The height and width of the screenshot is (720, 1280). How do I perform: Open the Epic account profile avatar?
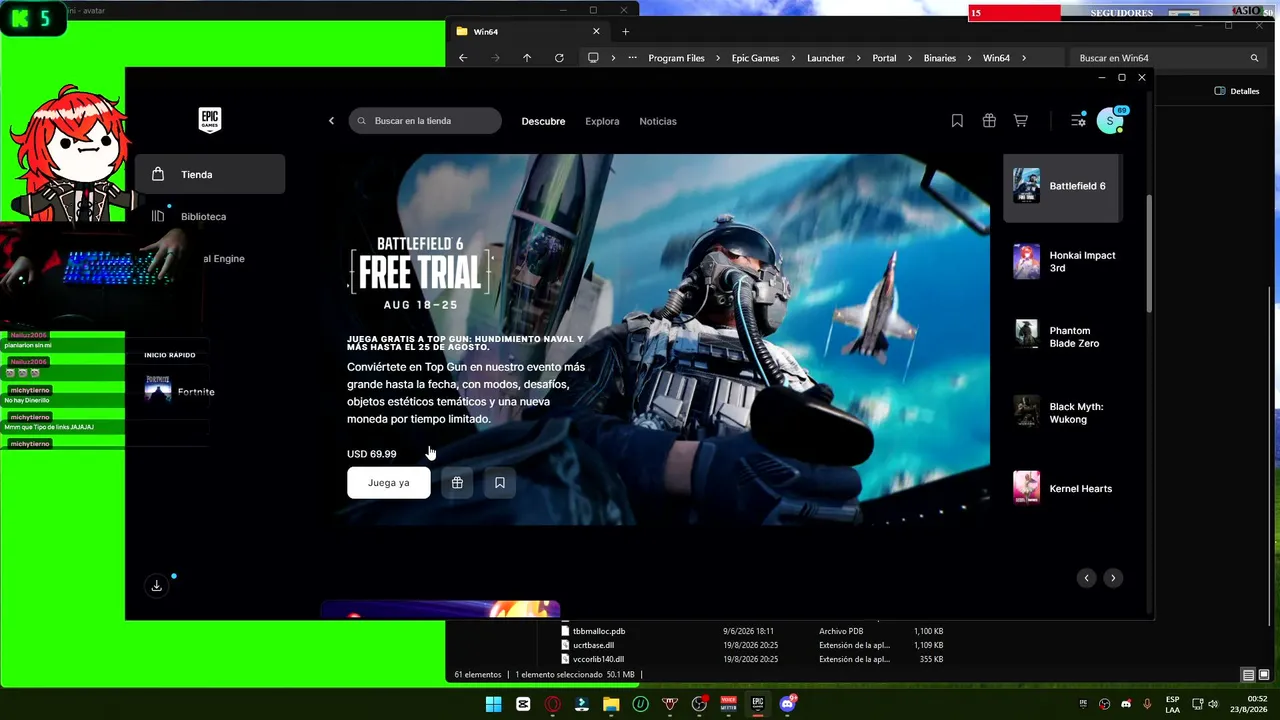tap(1110, 121)
